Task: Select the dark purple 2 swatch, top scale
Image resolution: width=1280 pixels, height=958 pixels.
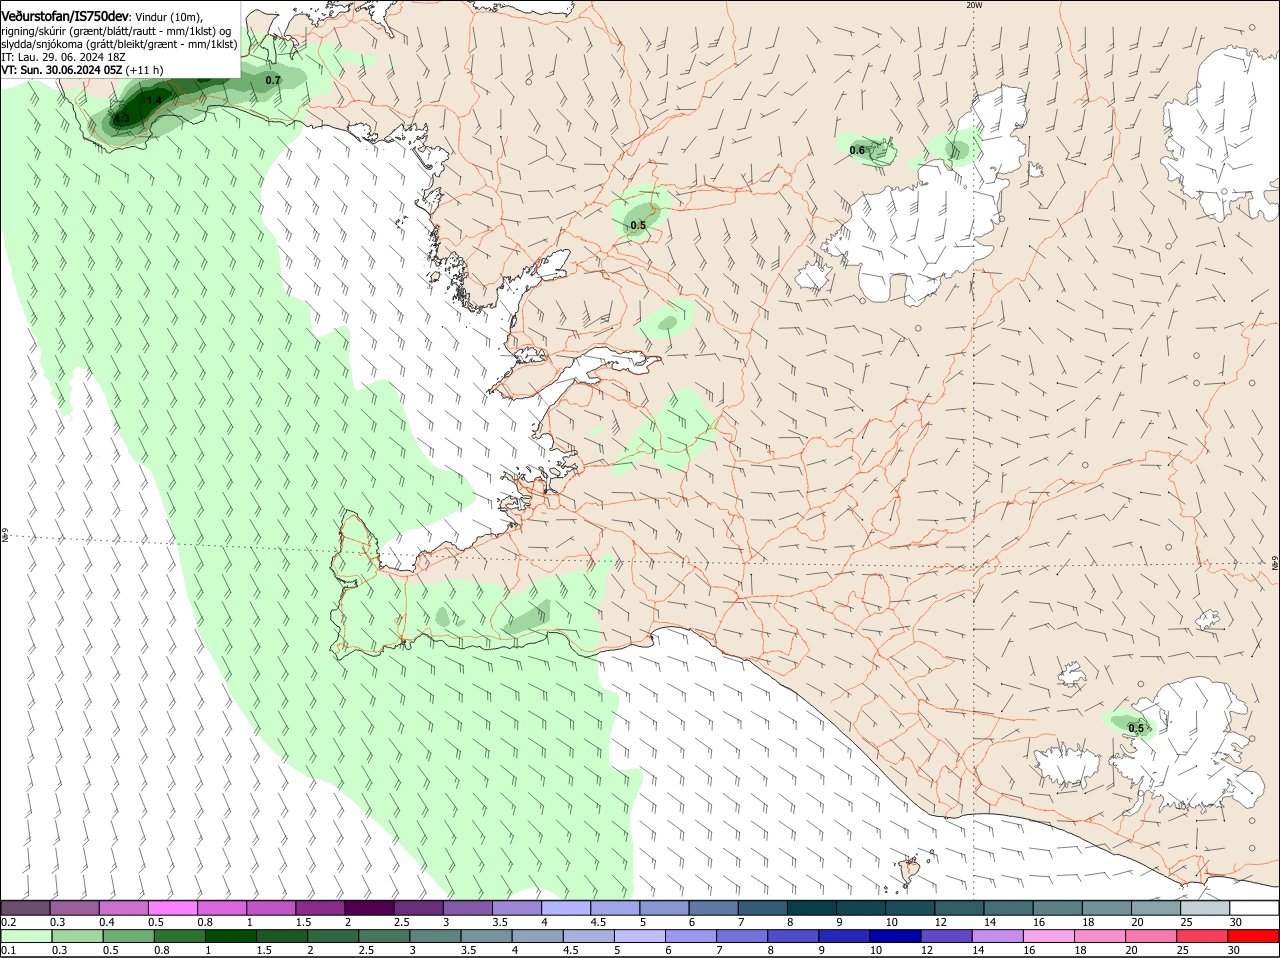Action: 369,908
